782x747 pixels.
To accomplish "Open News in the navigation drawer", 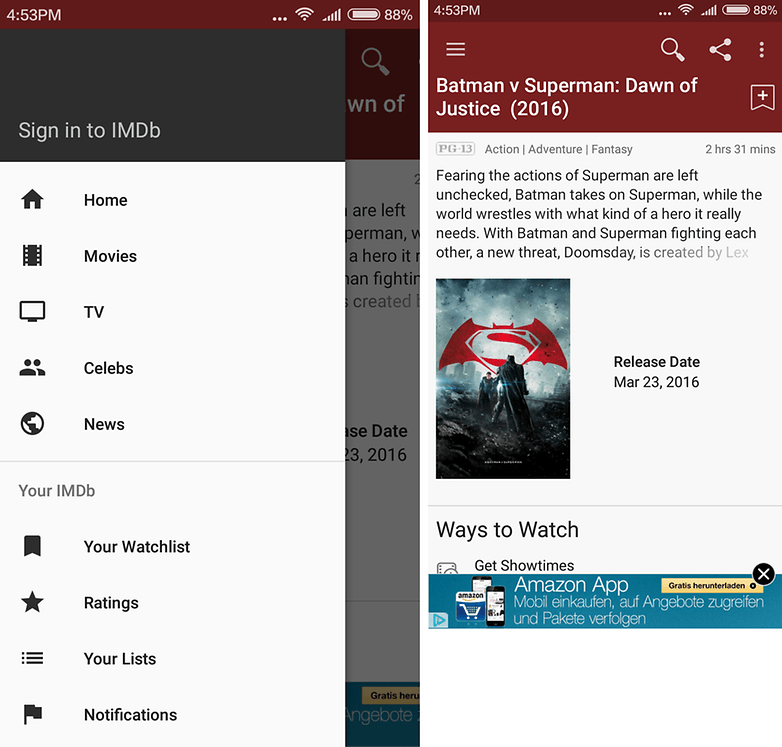I will pyautogui.click(x=173, y=423).
